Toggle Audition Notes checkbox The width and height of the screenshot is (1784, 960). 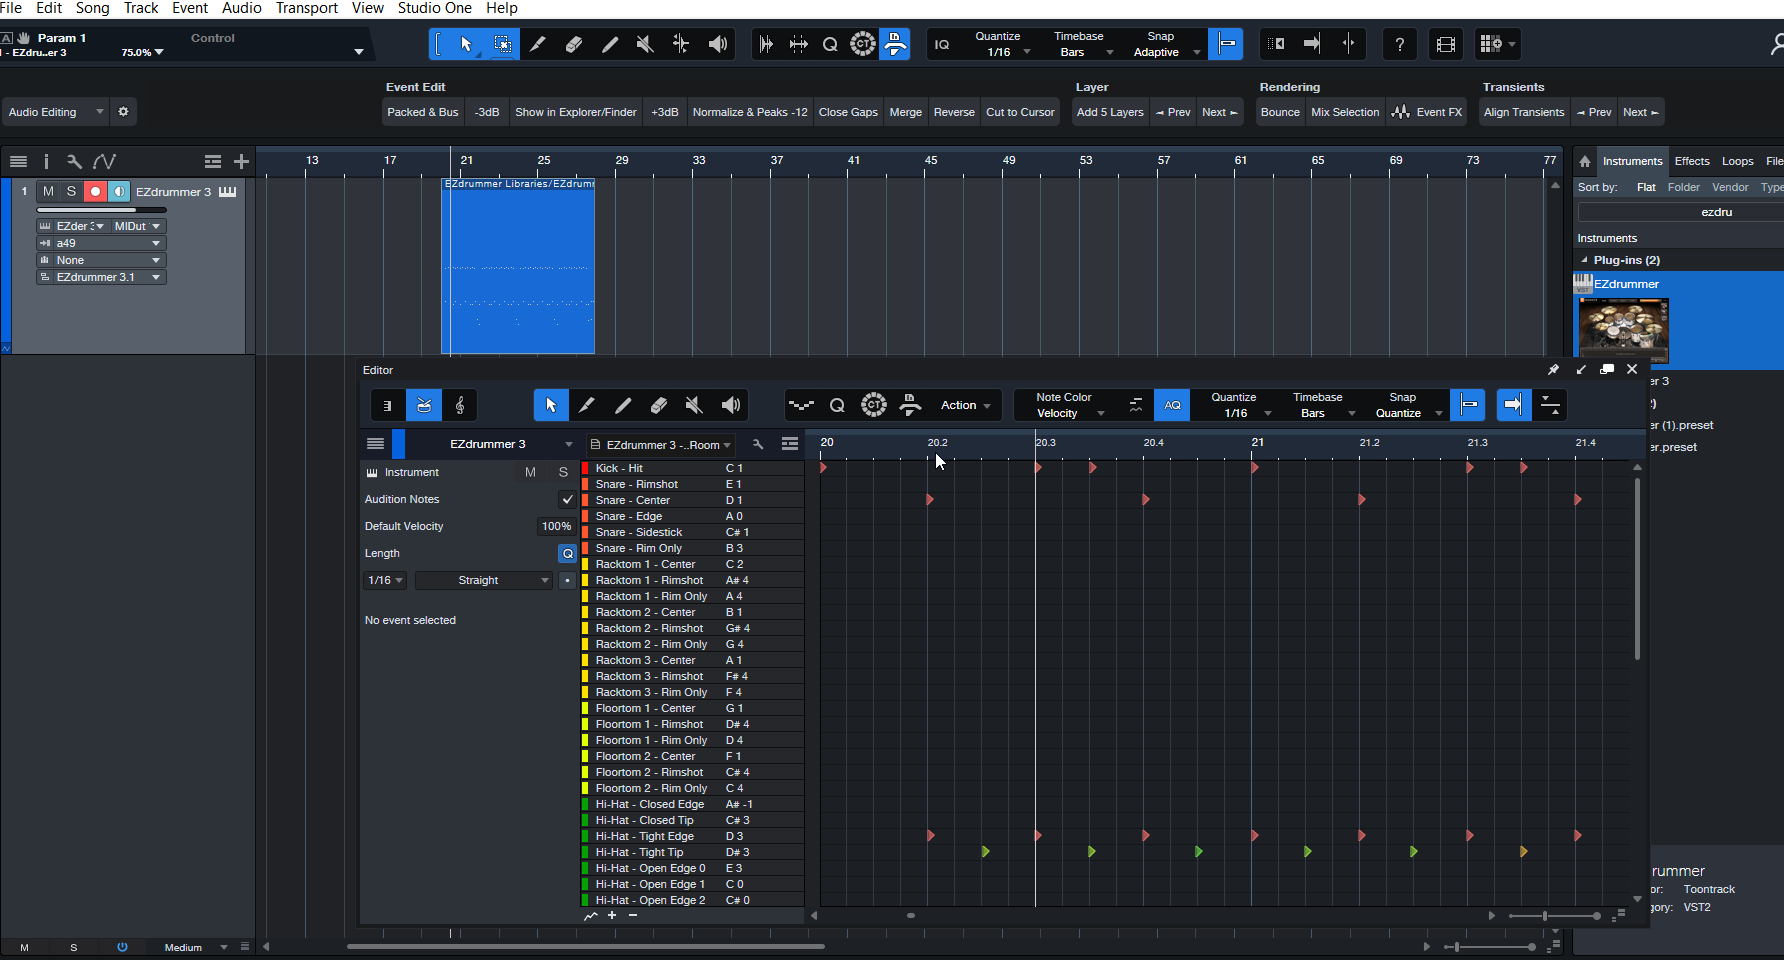coord(567,499)
